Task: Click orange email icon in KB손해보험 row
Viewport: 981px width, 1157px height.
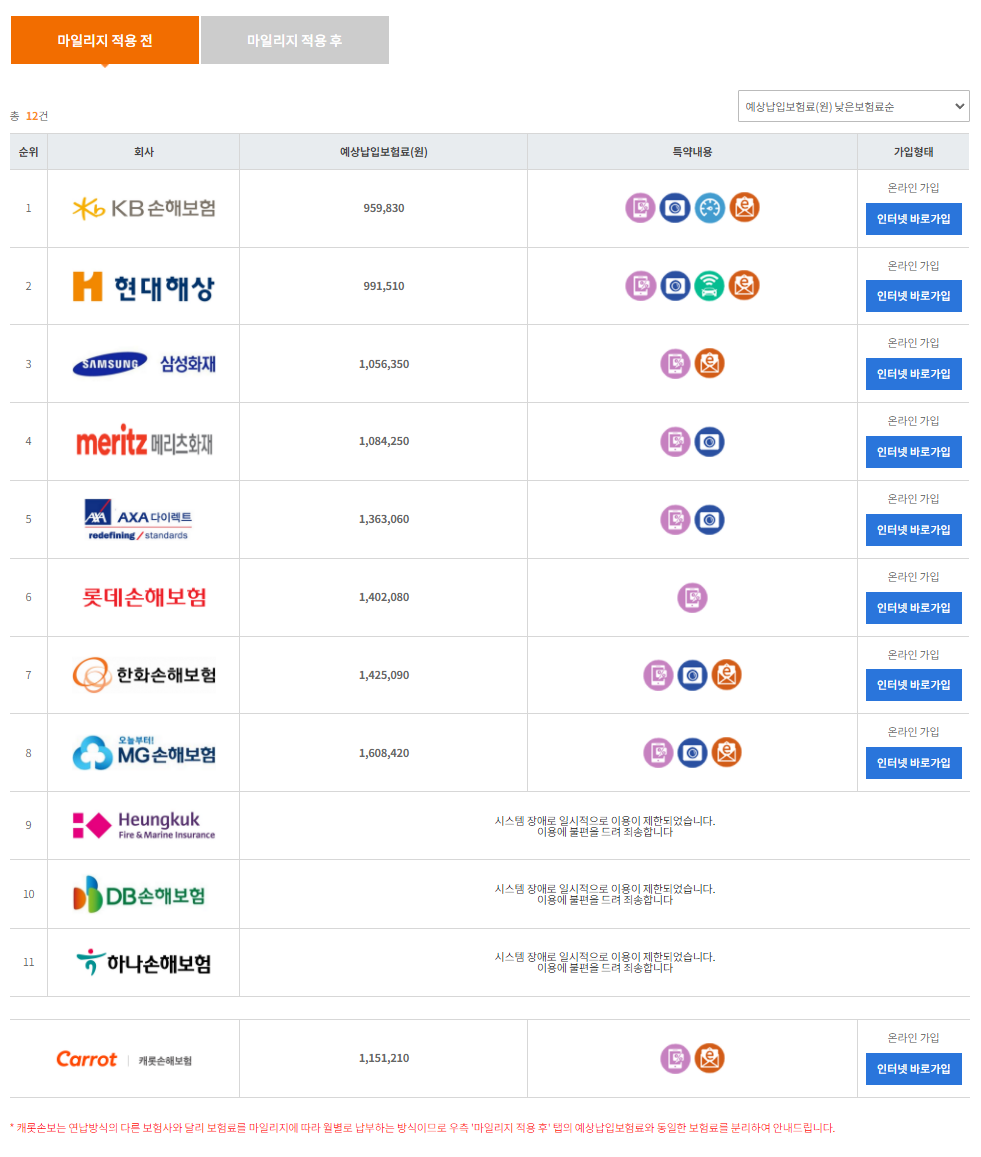Action: tap(744, 207)
